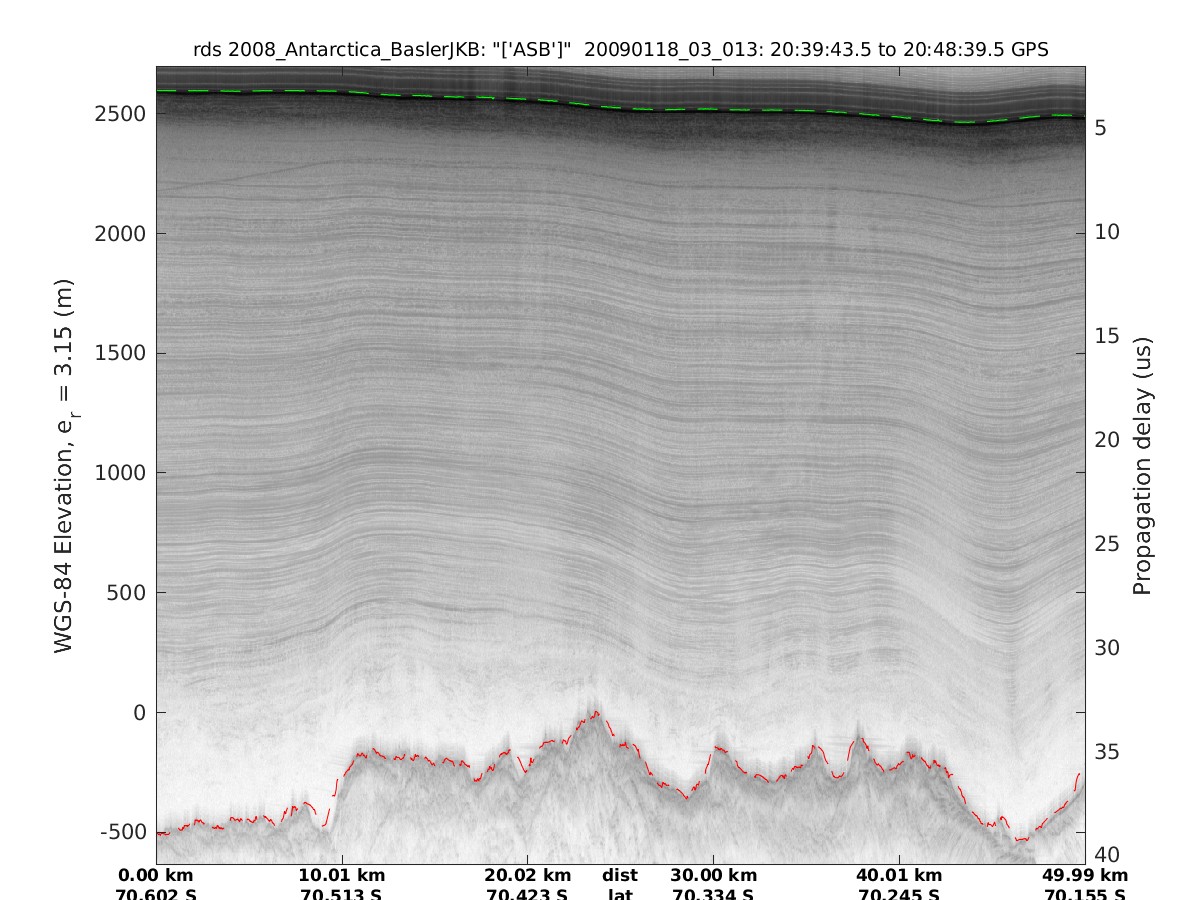Click the 1500 elevation tick label
The height and width of the screenshot is (900, 1200).
coord(120,353)
